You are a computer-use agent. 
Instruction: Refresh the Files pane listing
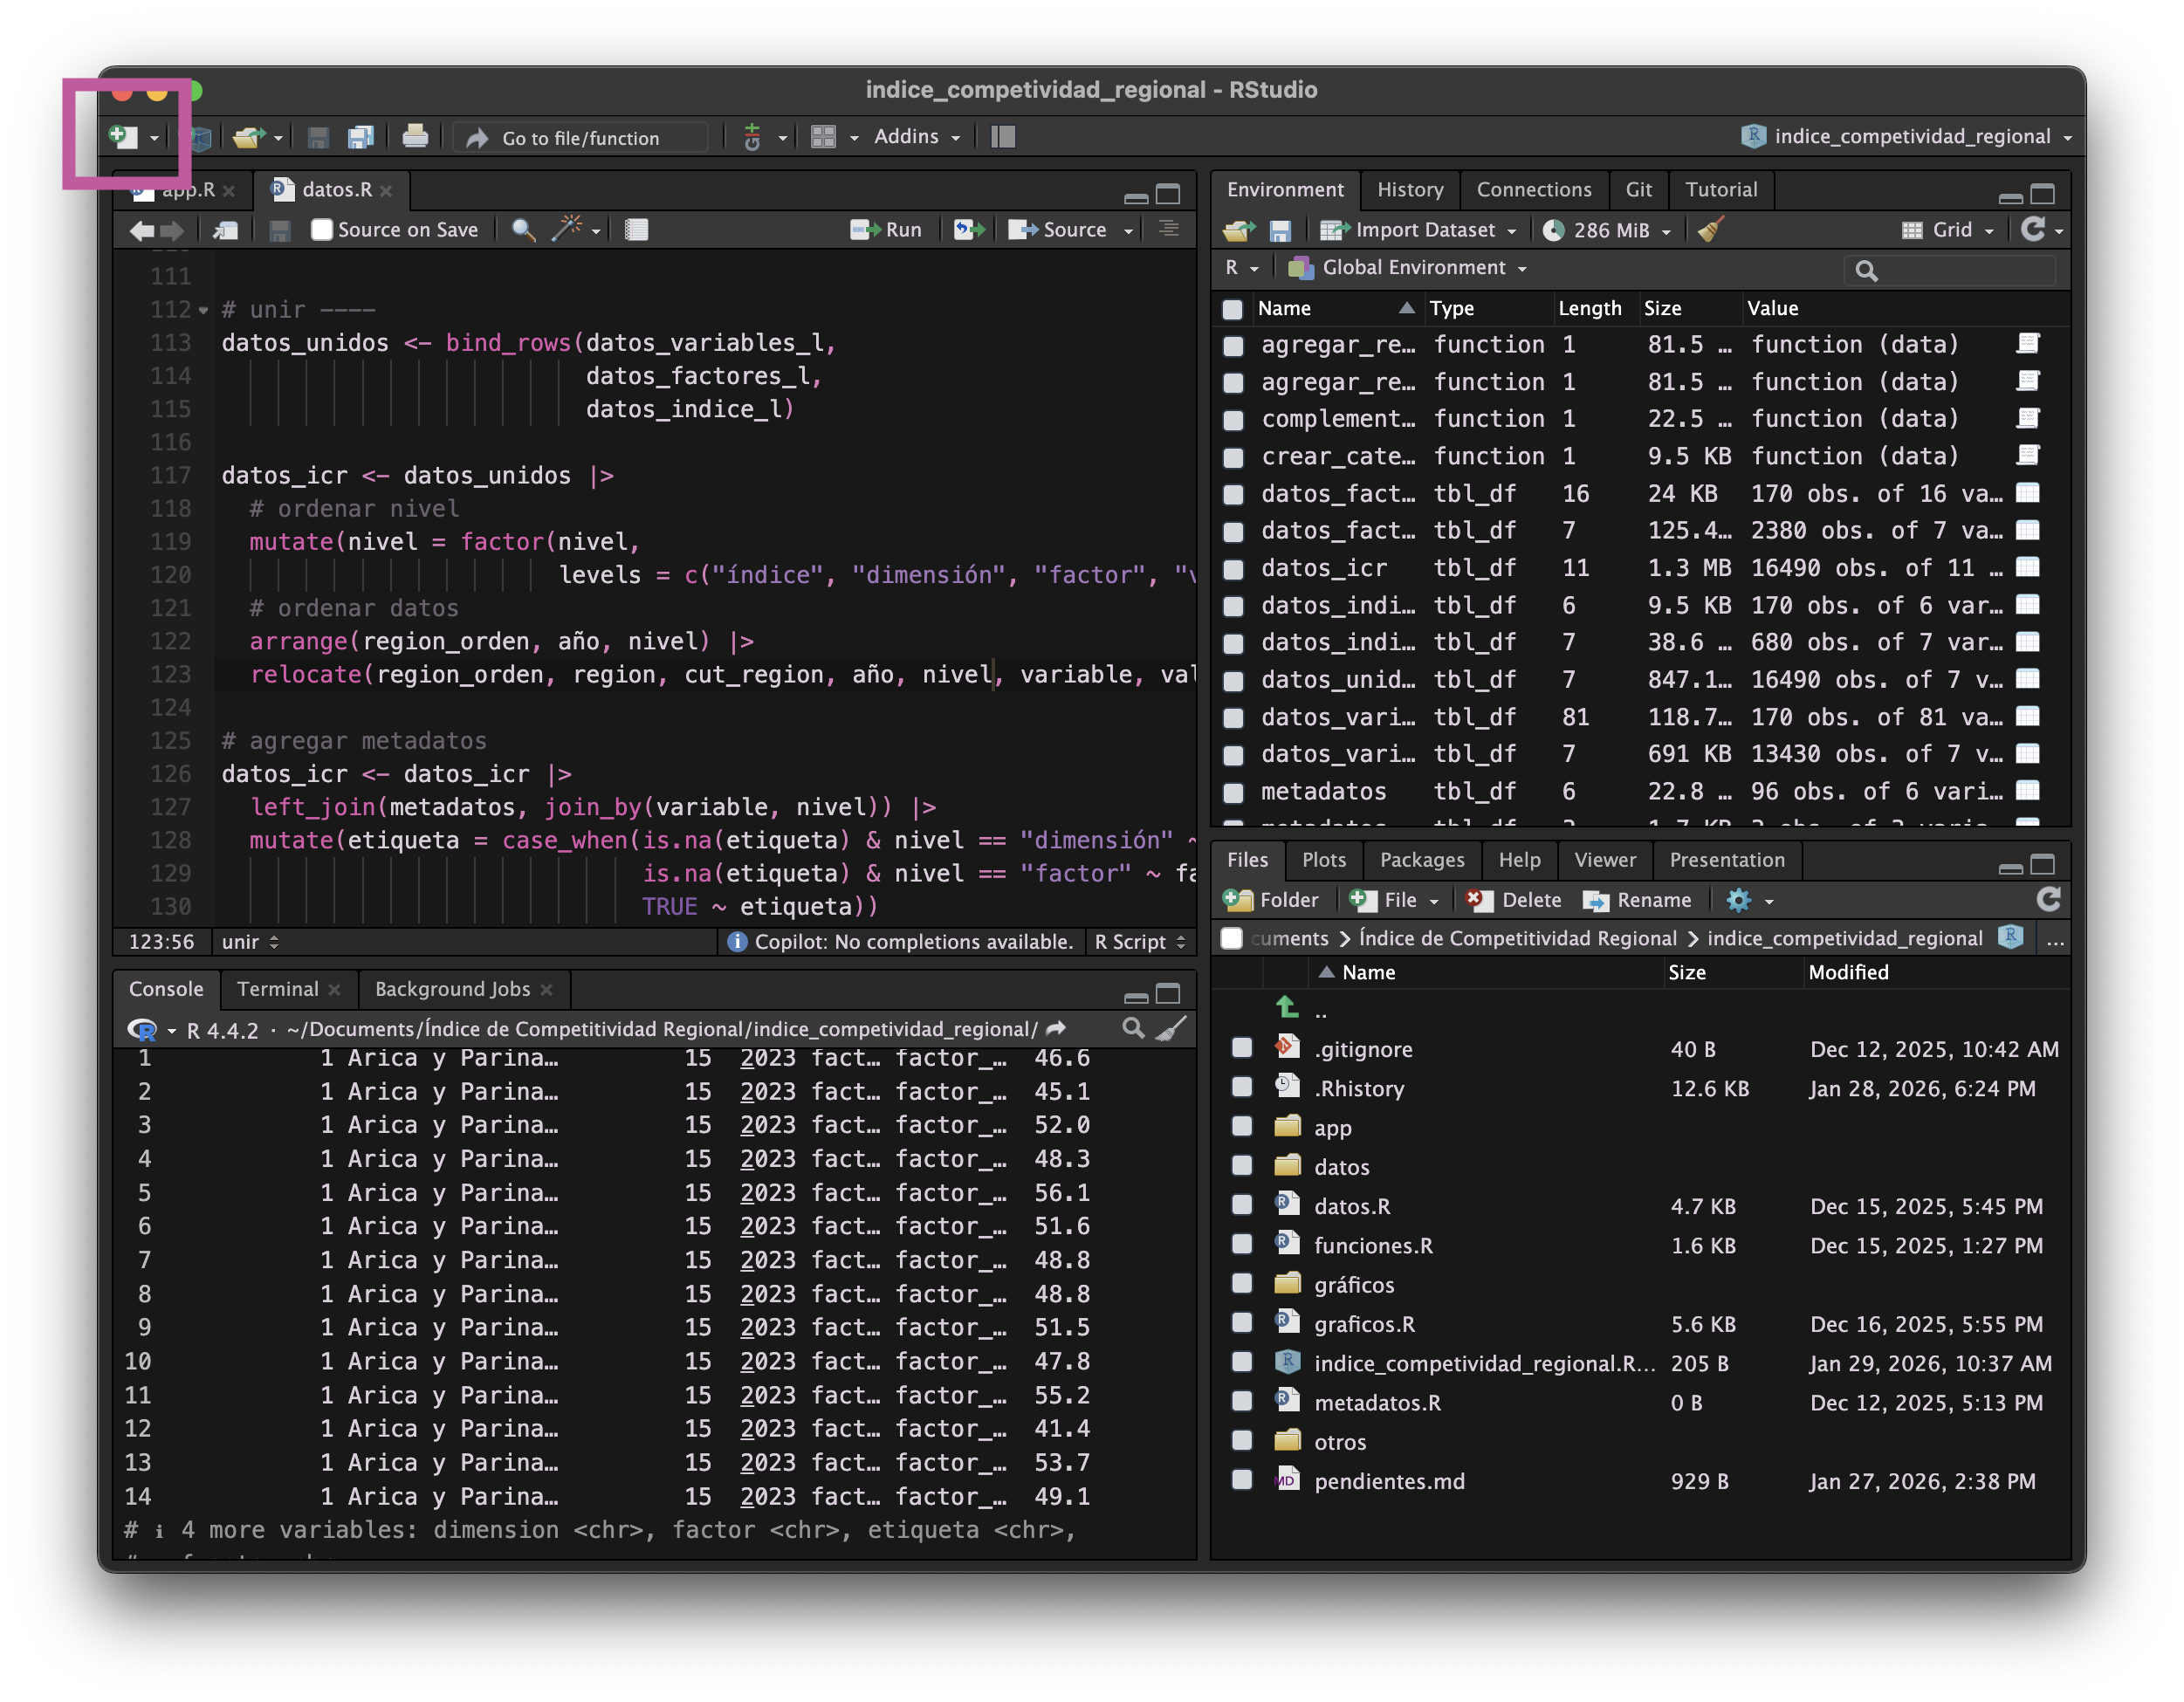[x=2048, y=900]
